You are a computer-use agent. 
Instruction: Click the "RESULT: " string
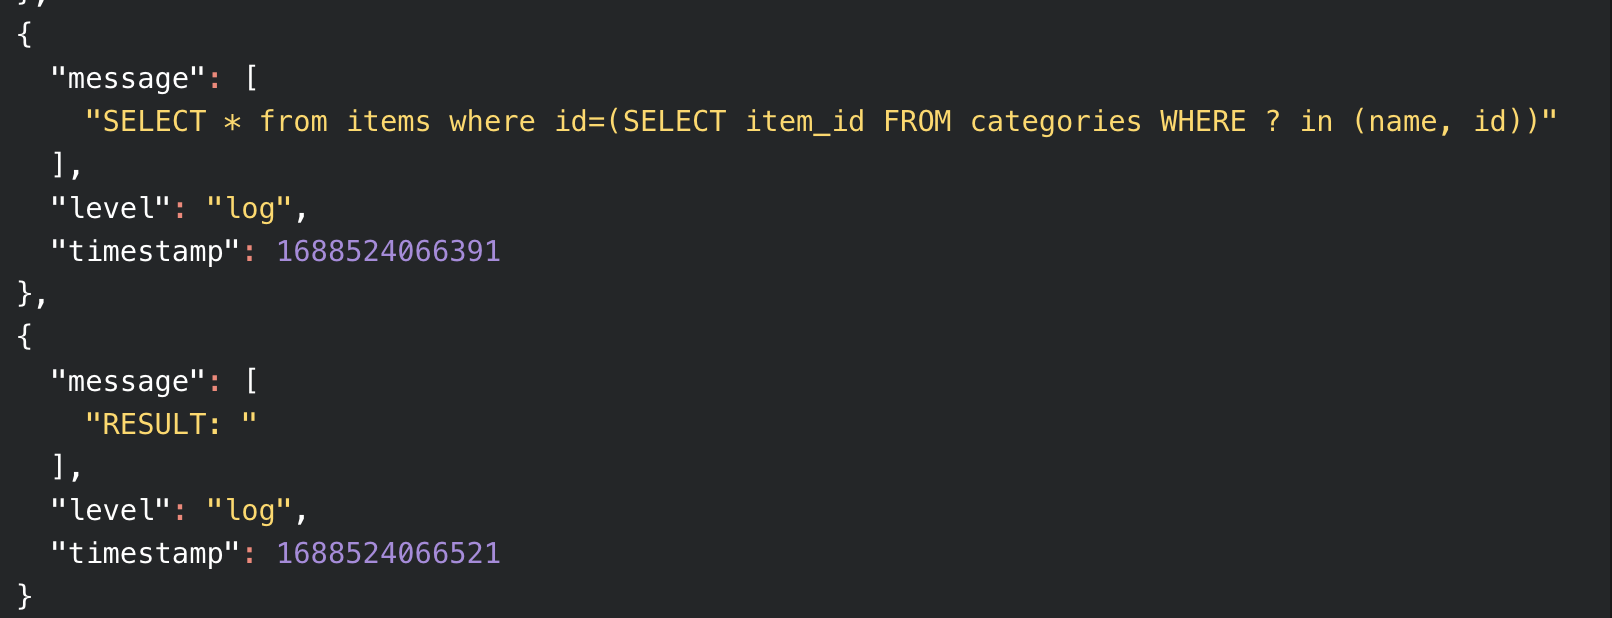tap(171, 424)
